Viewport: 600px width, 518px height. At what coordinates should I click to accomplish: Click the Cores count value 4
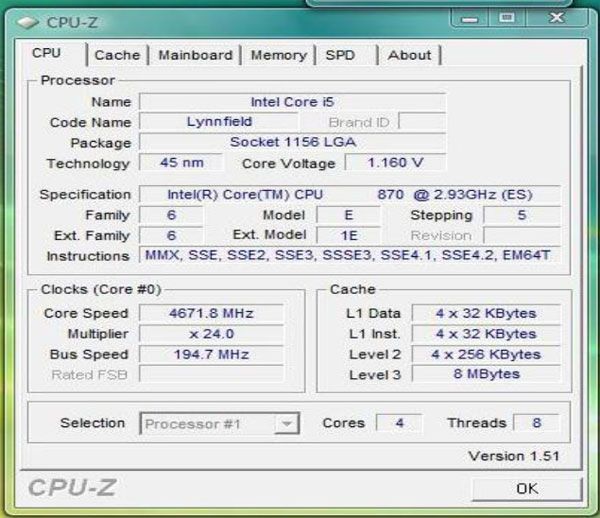pos(399,423)
